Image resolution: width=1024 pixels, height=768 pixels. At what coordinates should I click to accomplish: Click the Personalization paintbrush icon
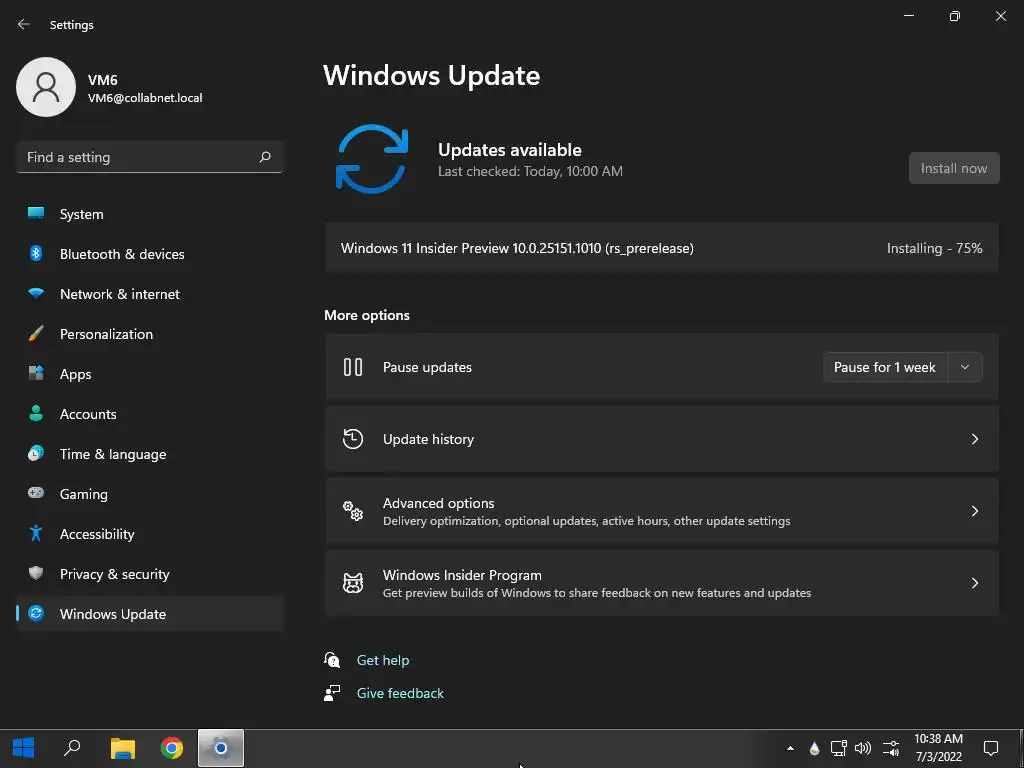pyautogui.click(x=36, y=334)
